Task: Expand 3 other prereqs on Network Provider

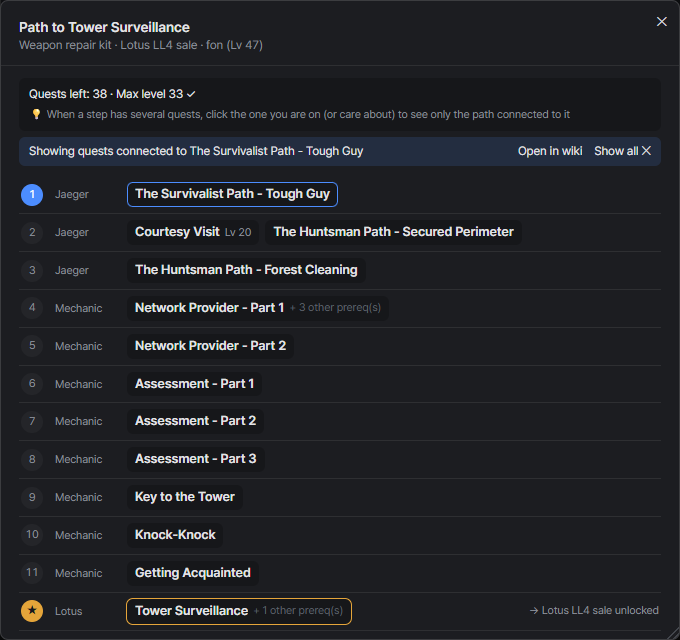Action: [x=336, y=308]
